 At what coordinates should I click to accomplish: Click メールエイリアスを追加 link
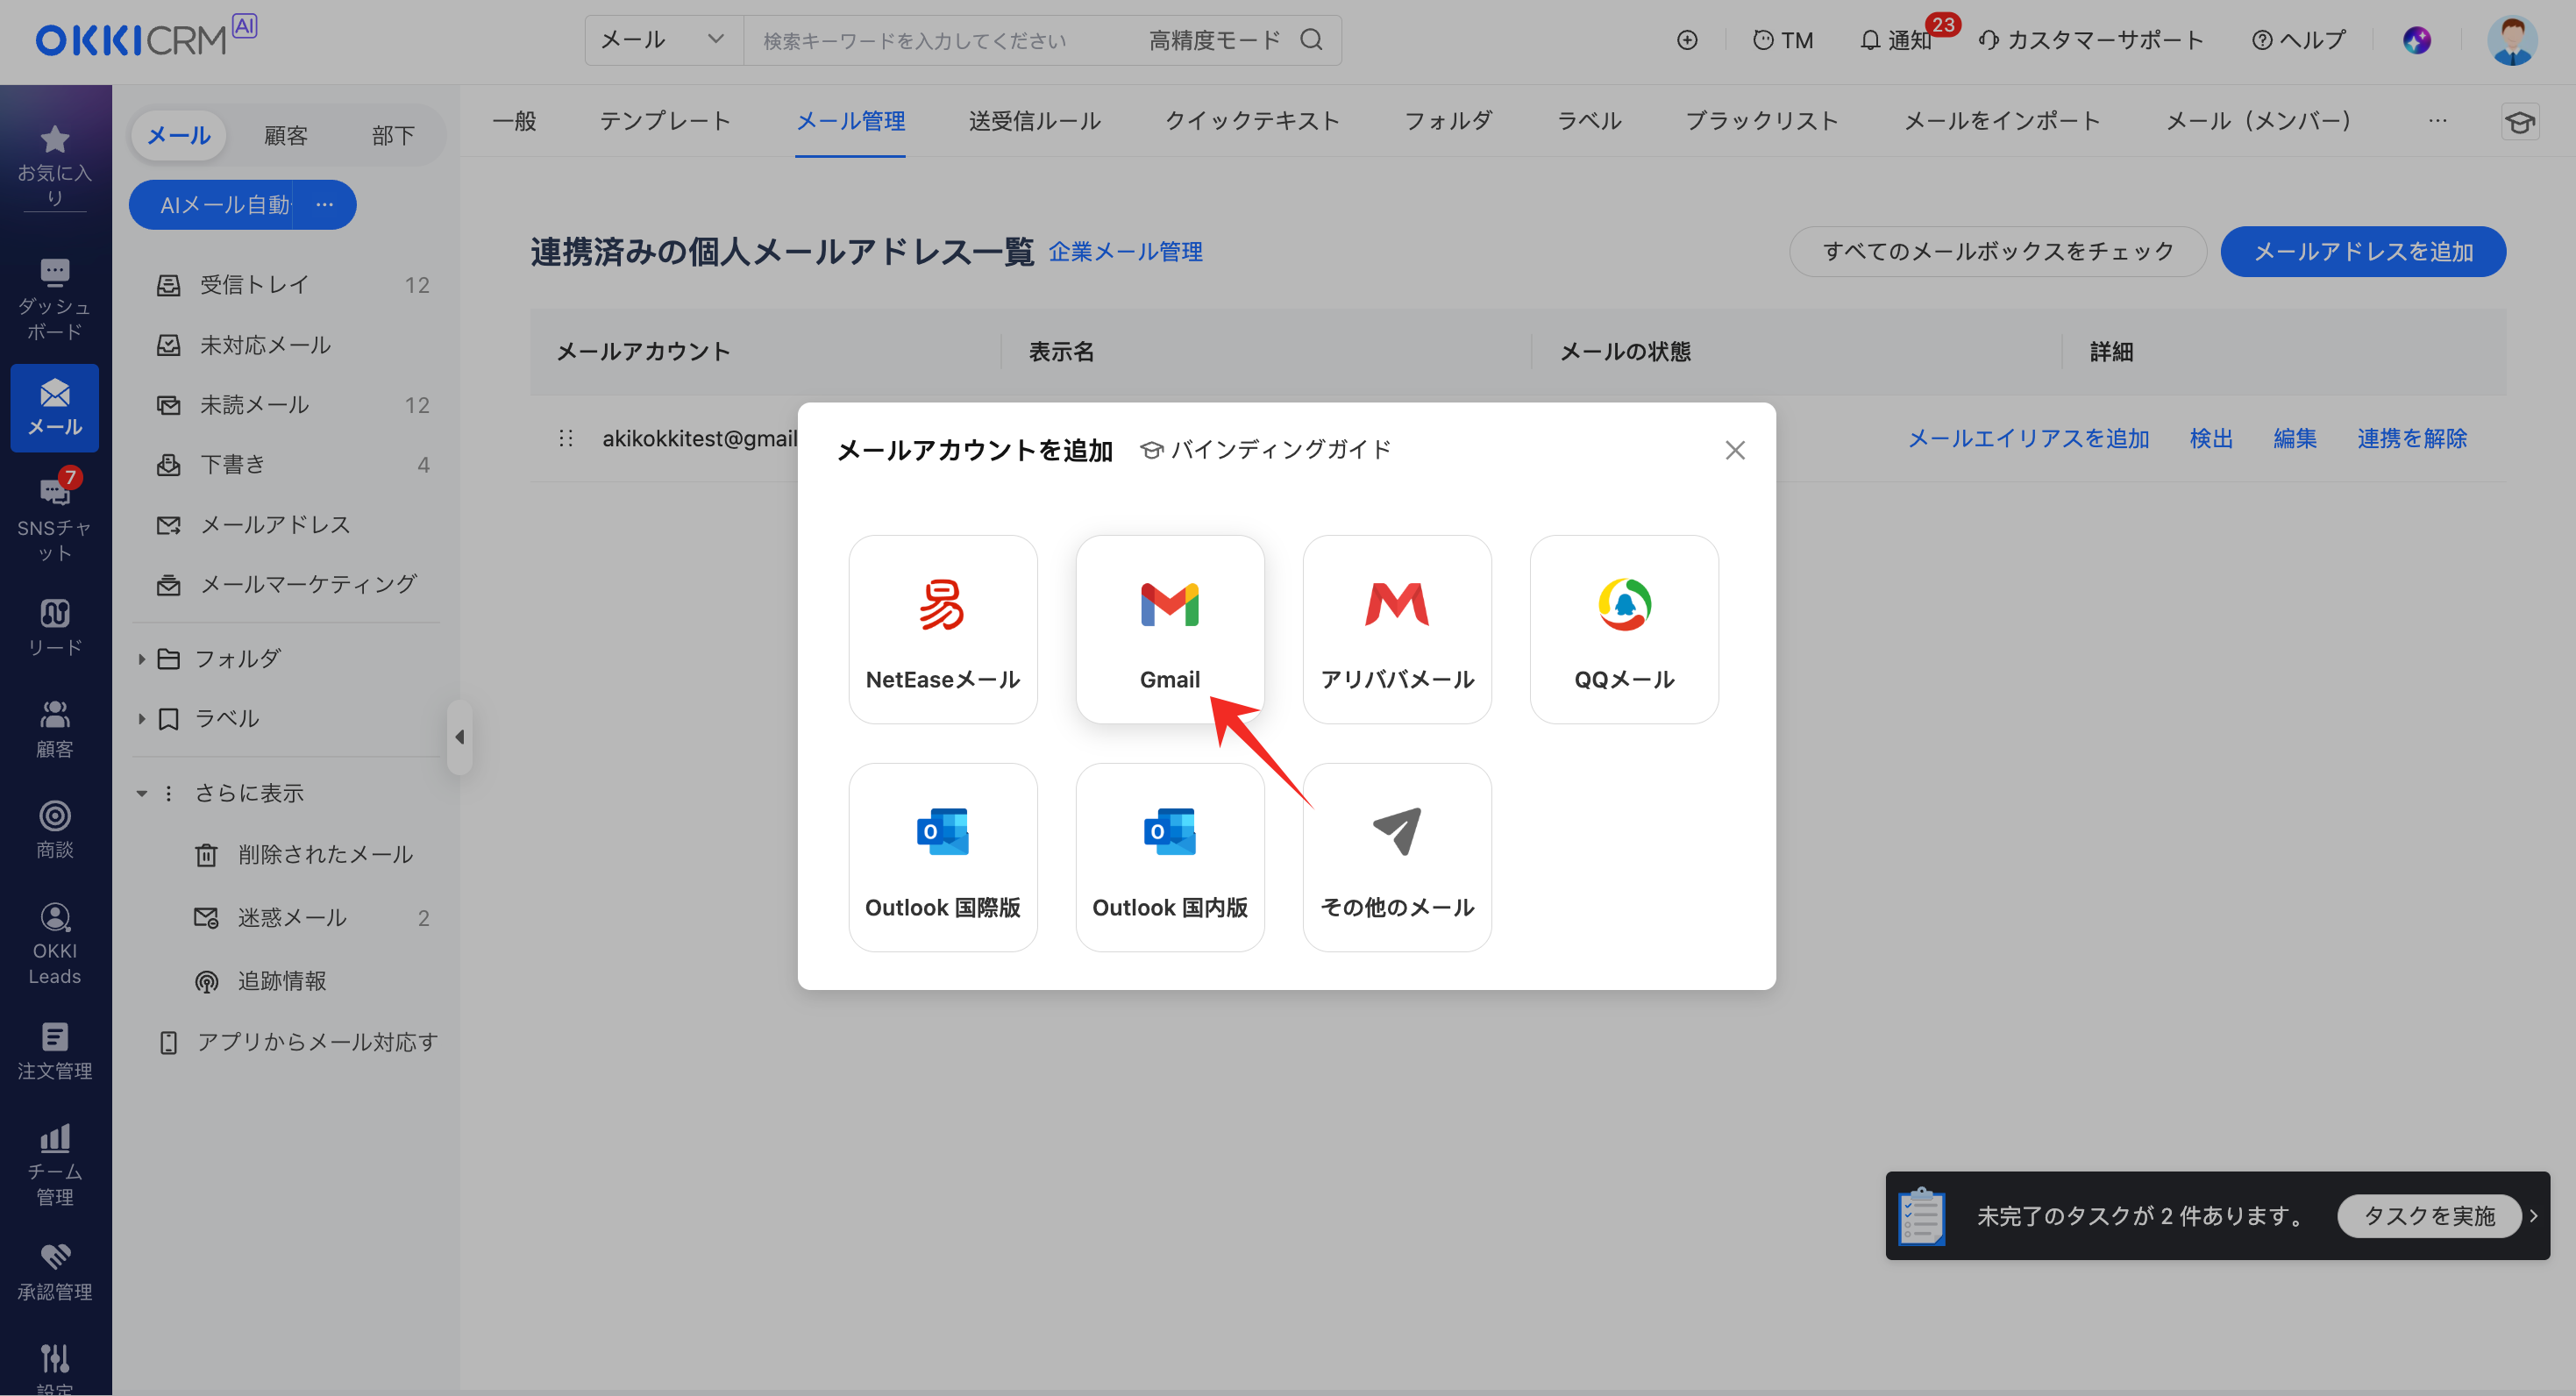2028,439
